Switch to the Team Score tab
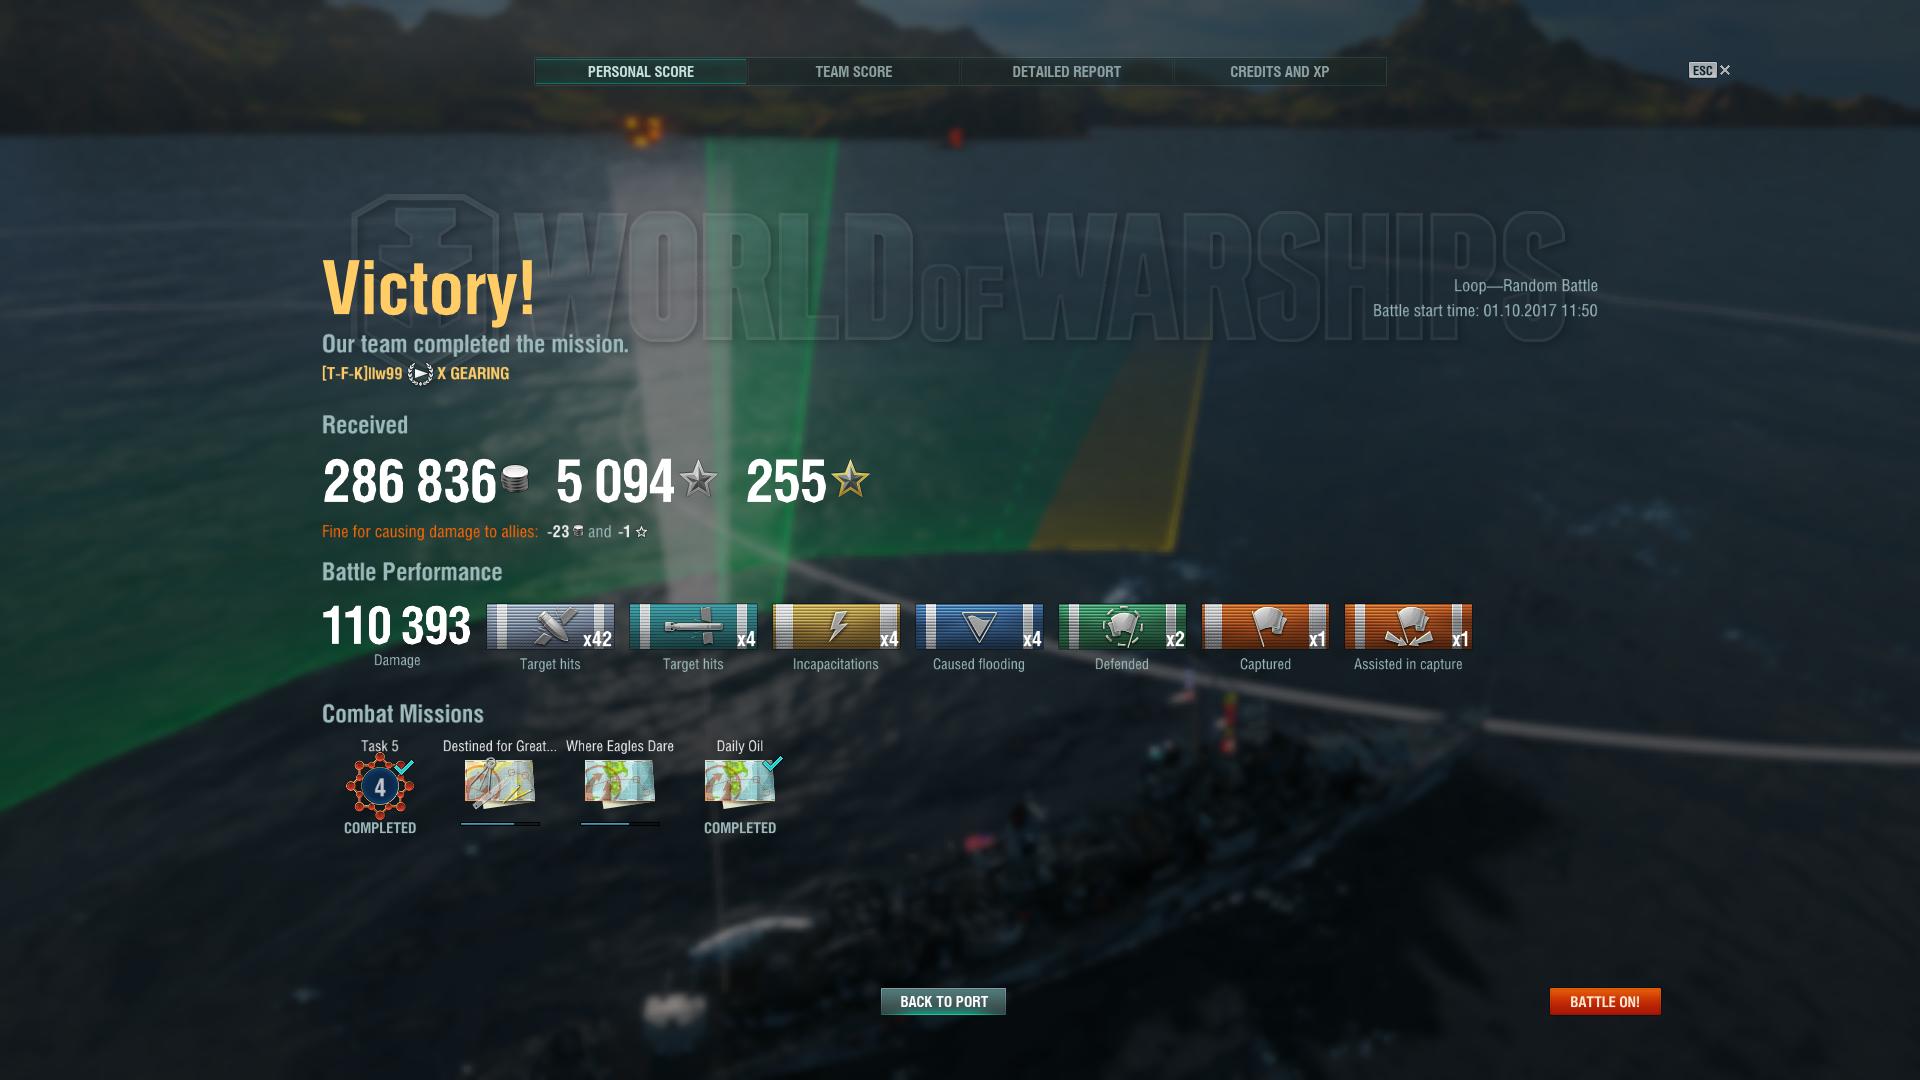 click(x=853, y=72)
